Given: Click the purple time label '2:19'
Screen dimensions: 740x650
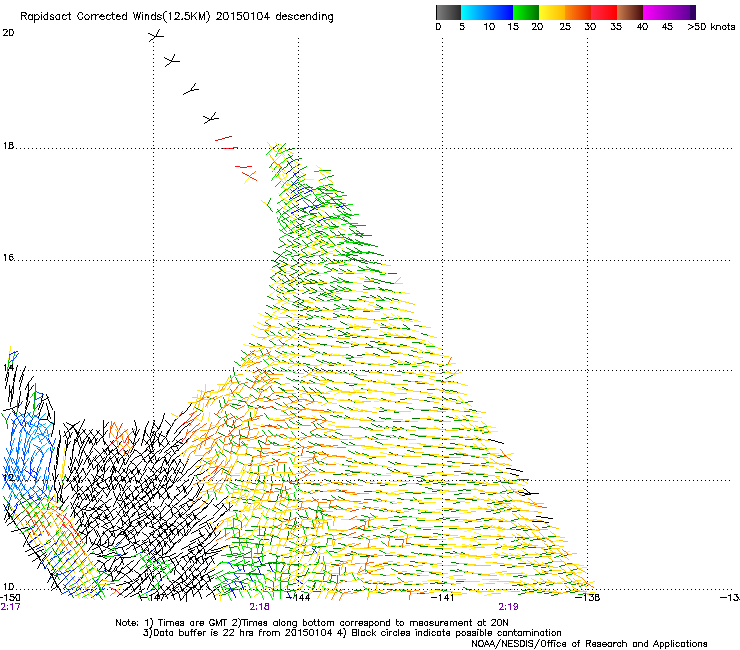Looking at the screenshot, I should pos(508,607).
